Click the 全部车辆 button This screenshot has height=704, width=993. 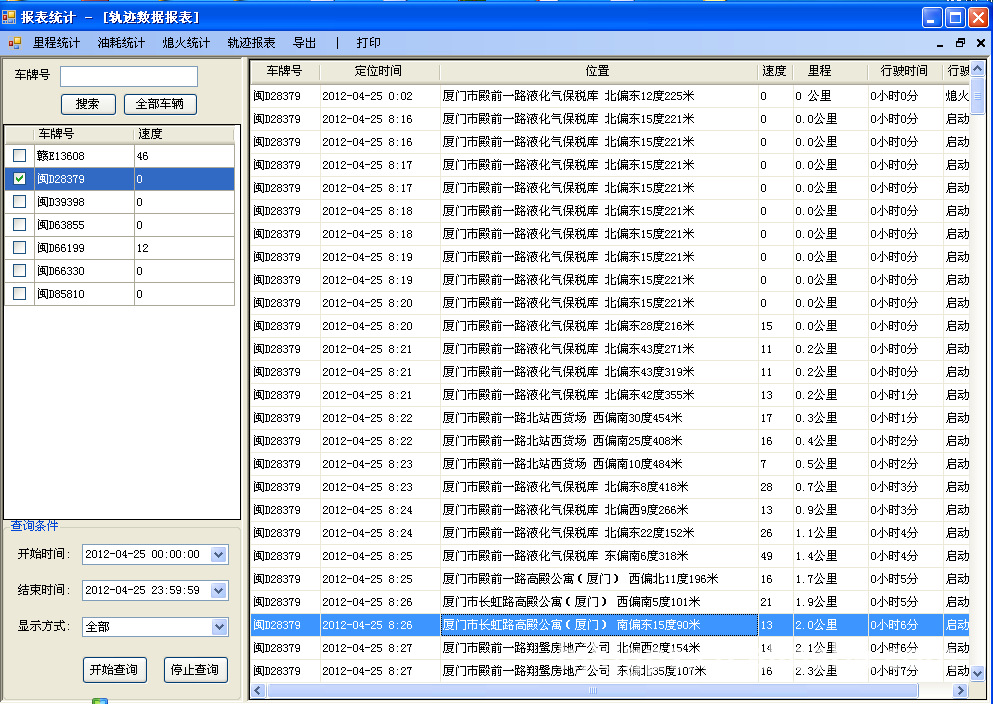tap(160, 104)
